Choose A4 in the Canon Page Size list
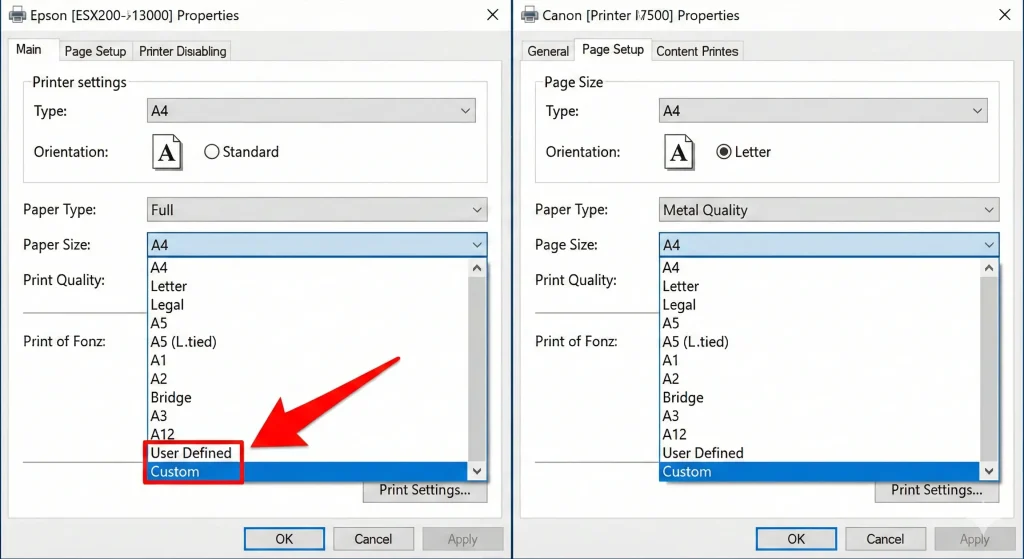This screenshot has width=1024, height=559. coord(820,268)
